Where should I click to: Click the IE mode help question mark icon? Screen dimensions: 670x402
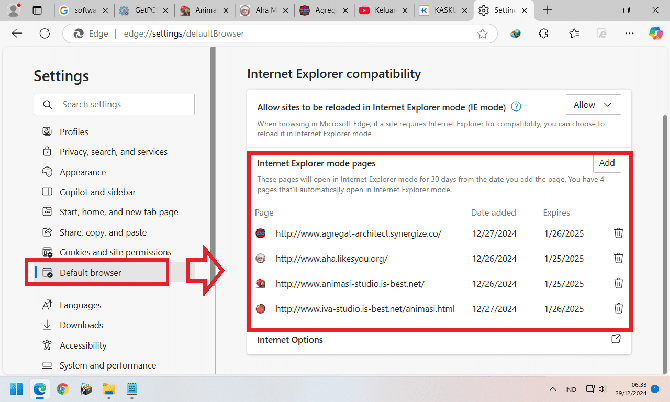516,106
